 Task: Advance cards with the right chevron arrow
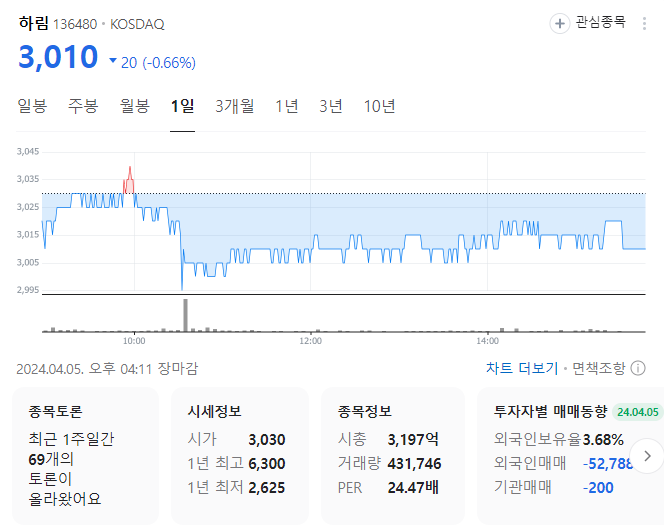(647, 456)
